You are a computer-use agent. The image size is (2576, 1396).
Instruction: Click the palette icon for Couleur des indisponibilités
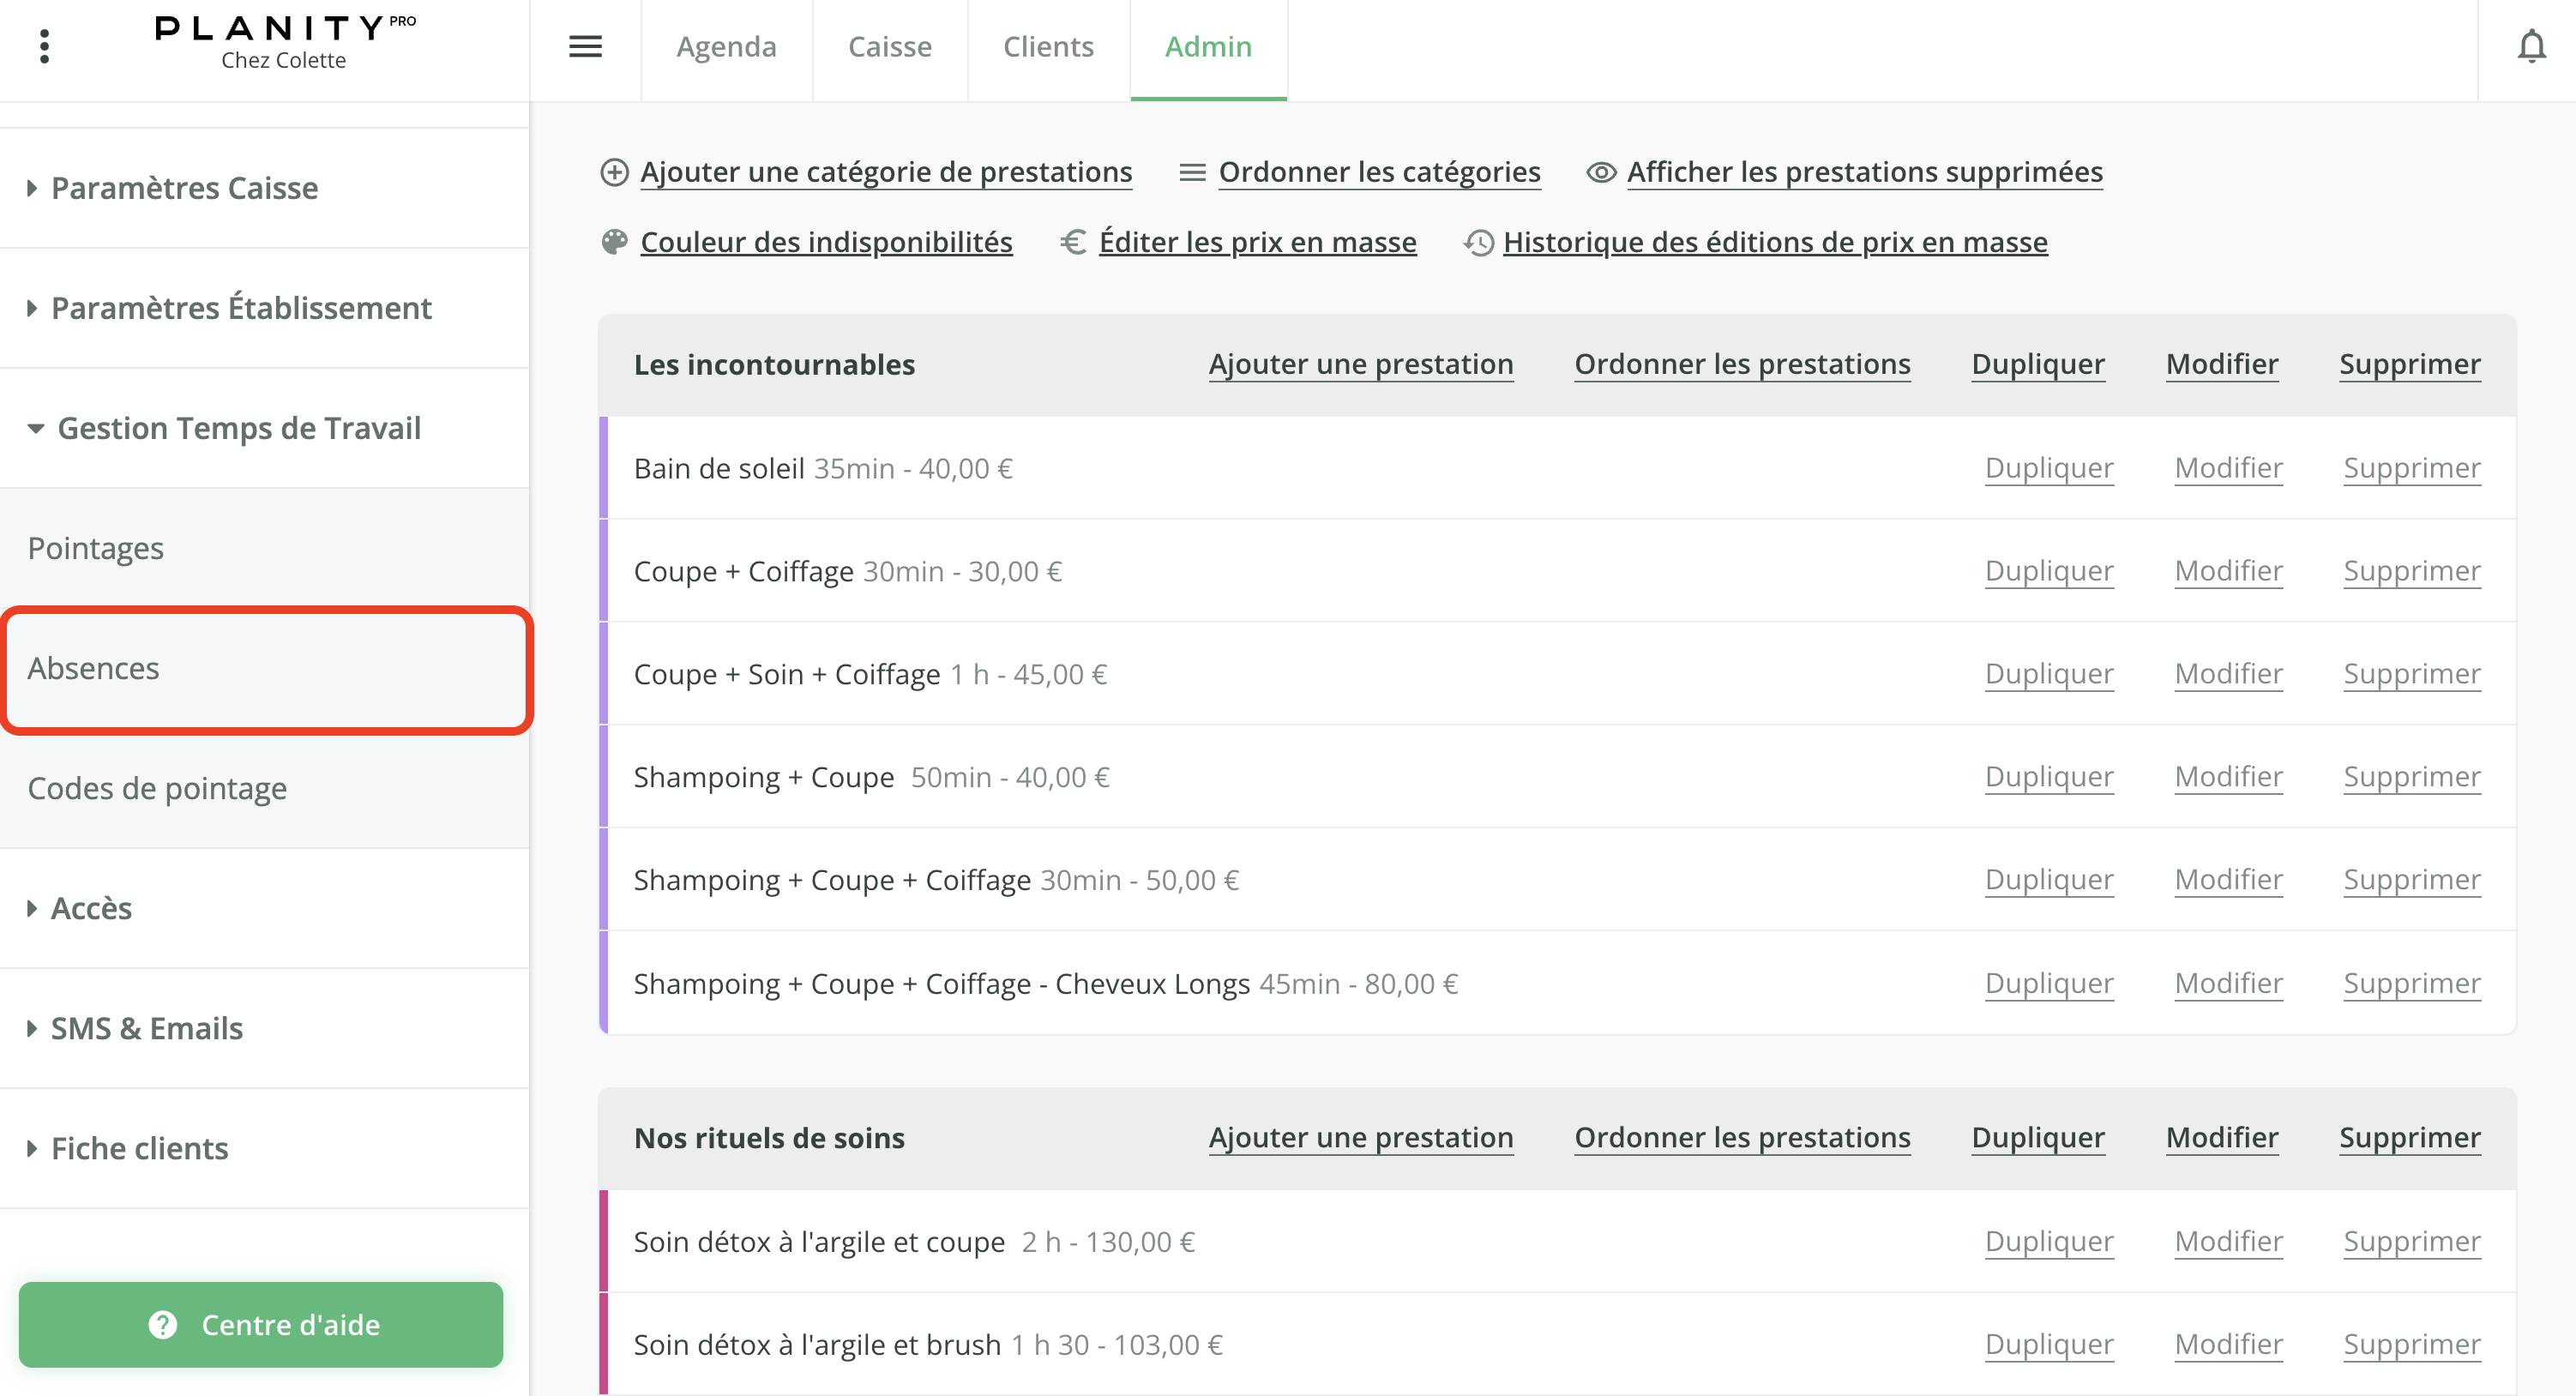pyautogui.click(x=615, y=241)
